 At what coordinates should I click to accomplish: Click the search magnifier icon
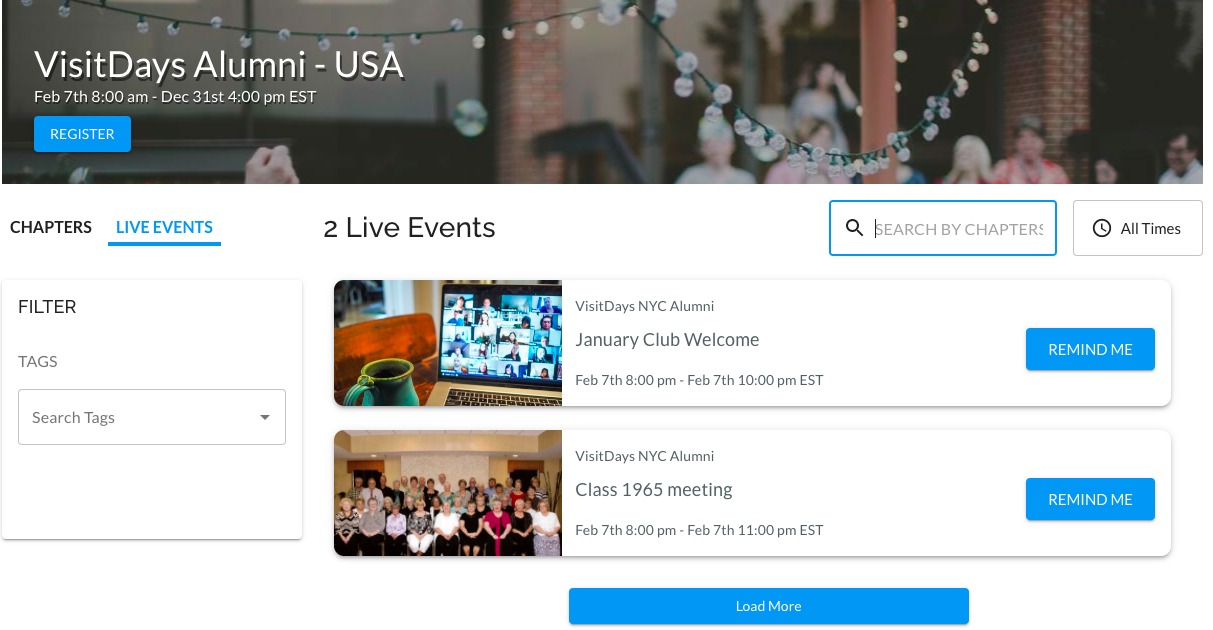(854, 228)
